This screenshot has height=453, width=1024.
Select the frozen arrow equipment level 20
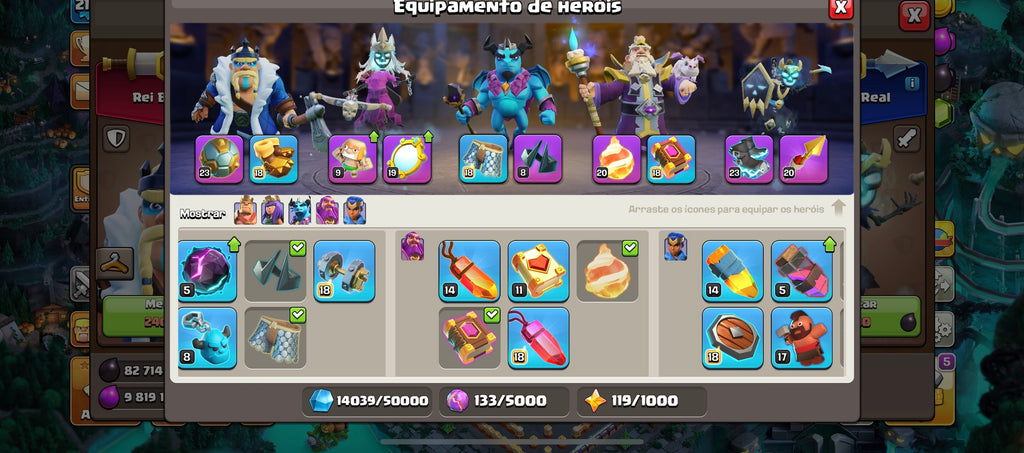[x=803, y=159]
